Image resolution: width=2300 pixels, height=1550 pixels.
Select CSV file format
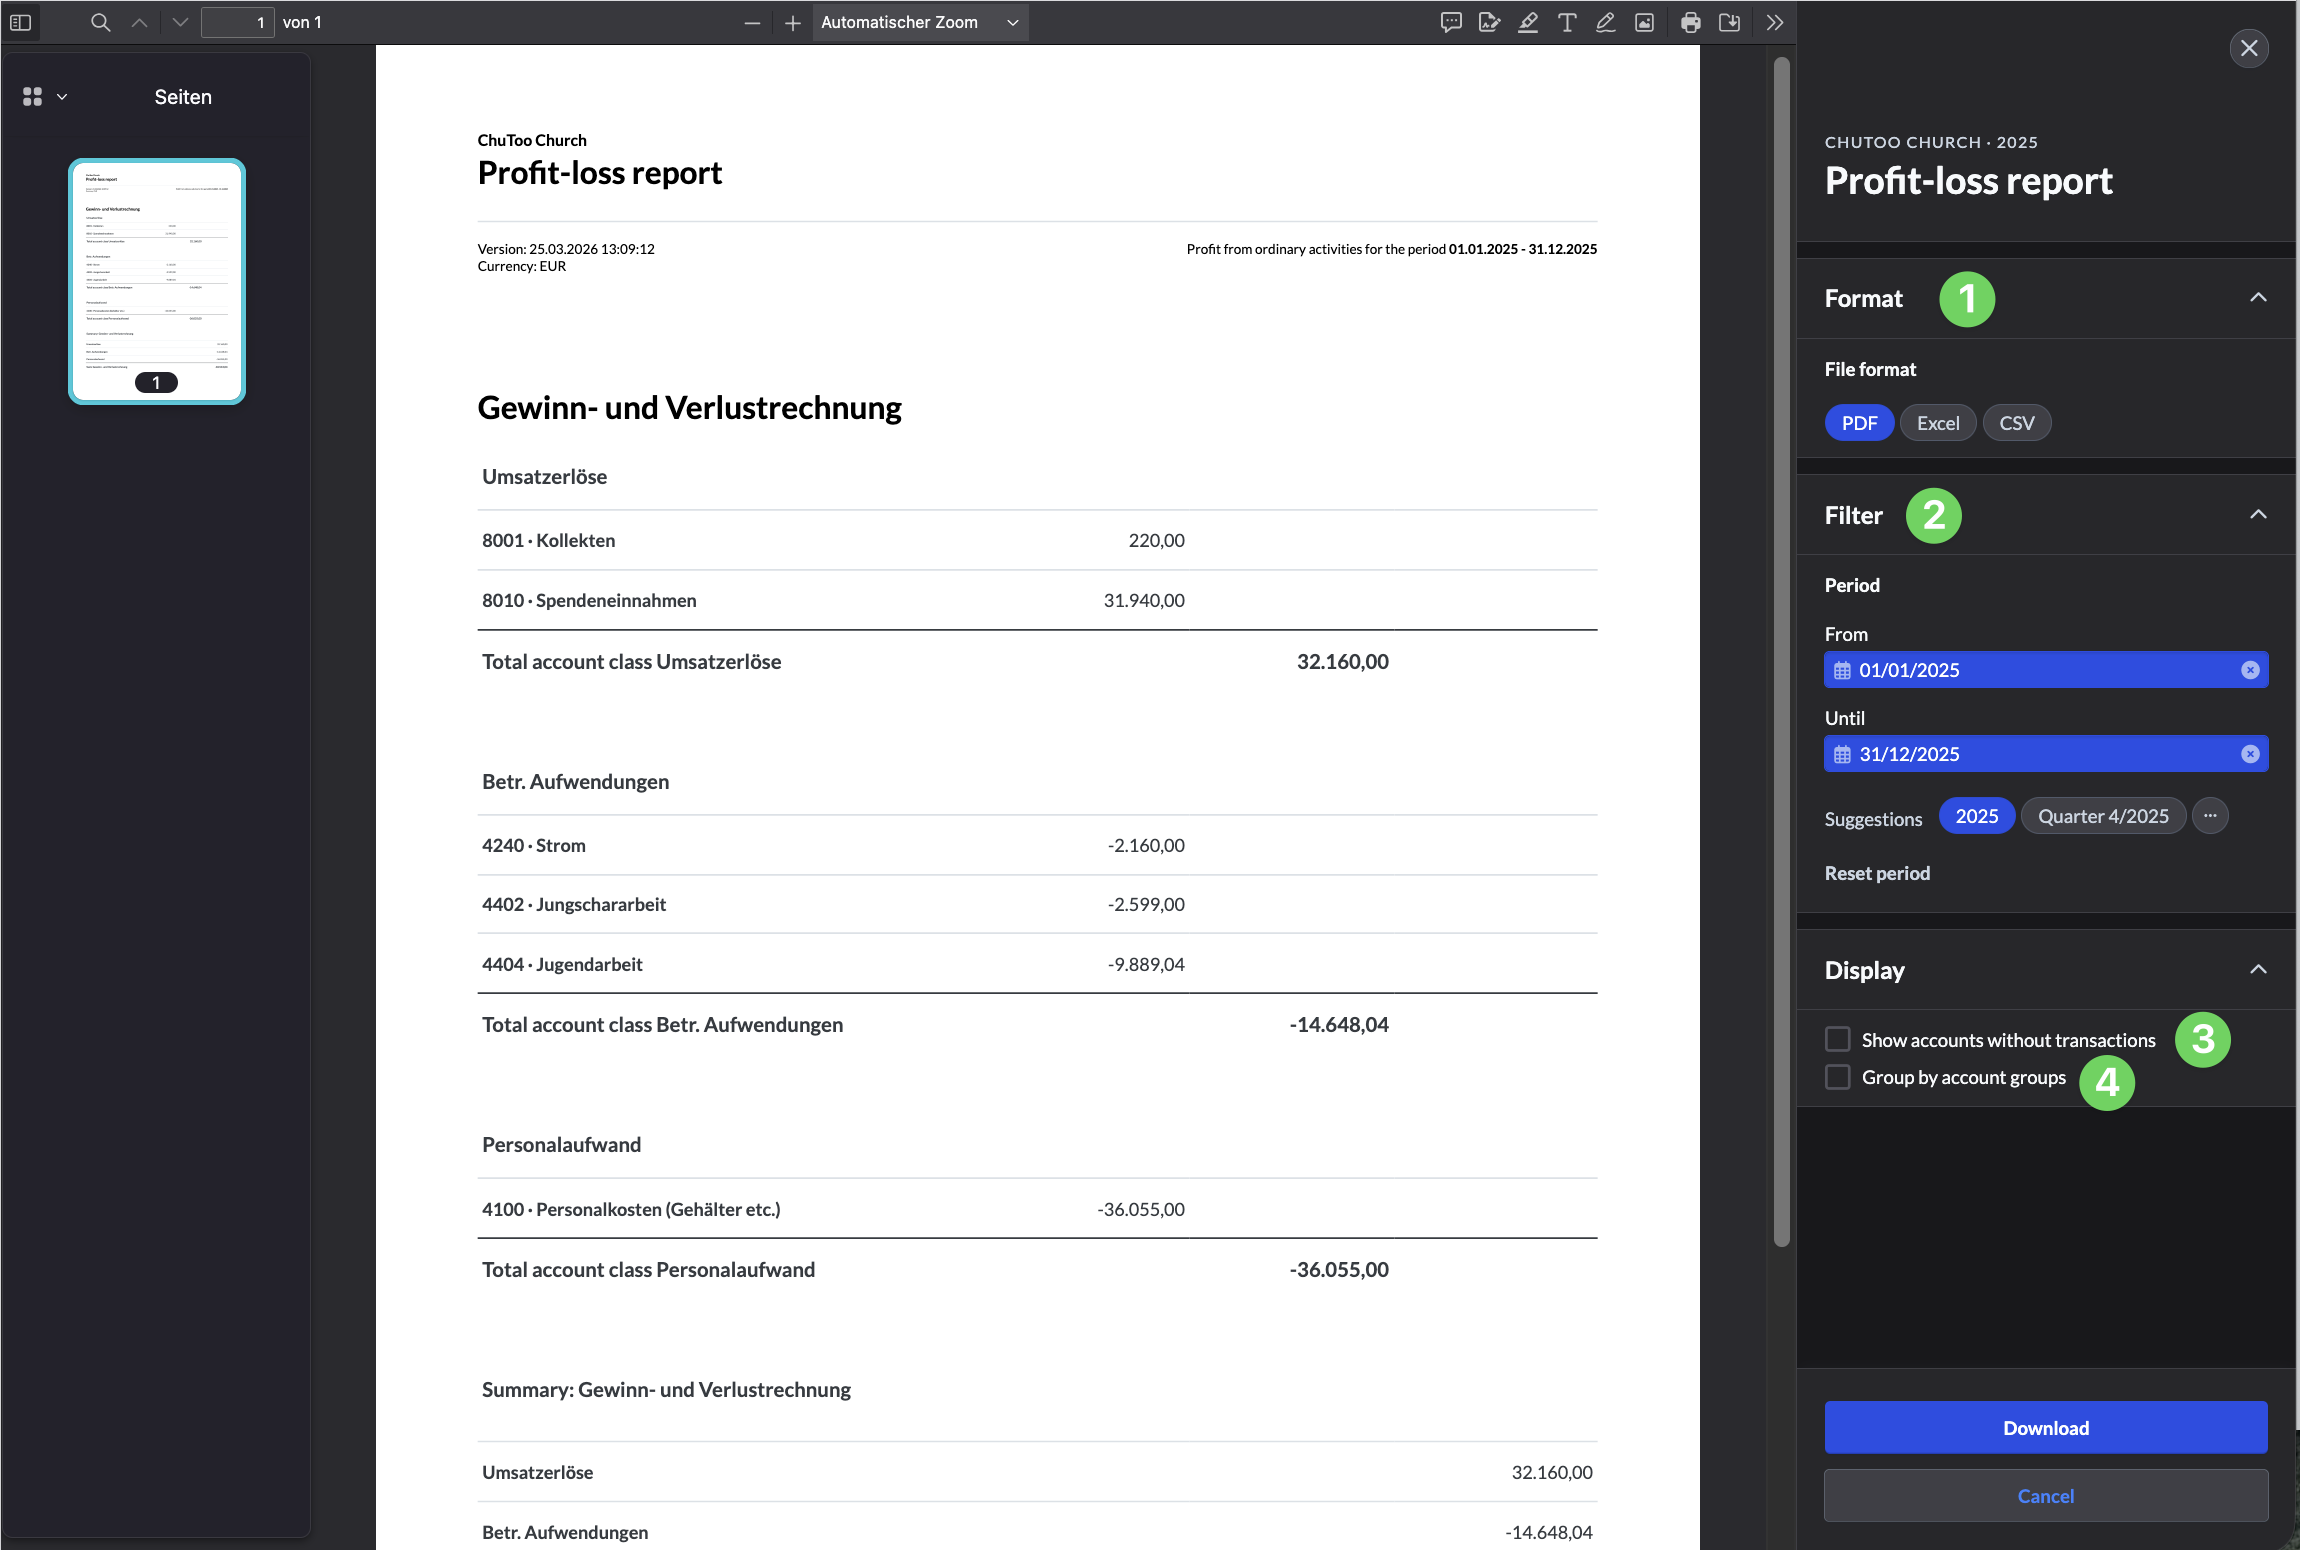pyautogui.click(x=2016, y=423)
